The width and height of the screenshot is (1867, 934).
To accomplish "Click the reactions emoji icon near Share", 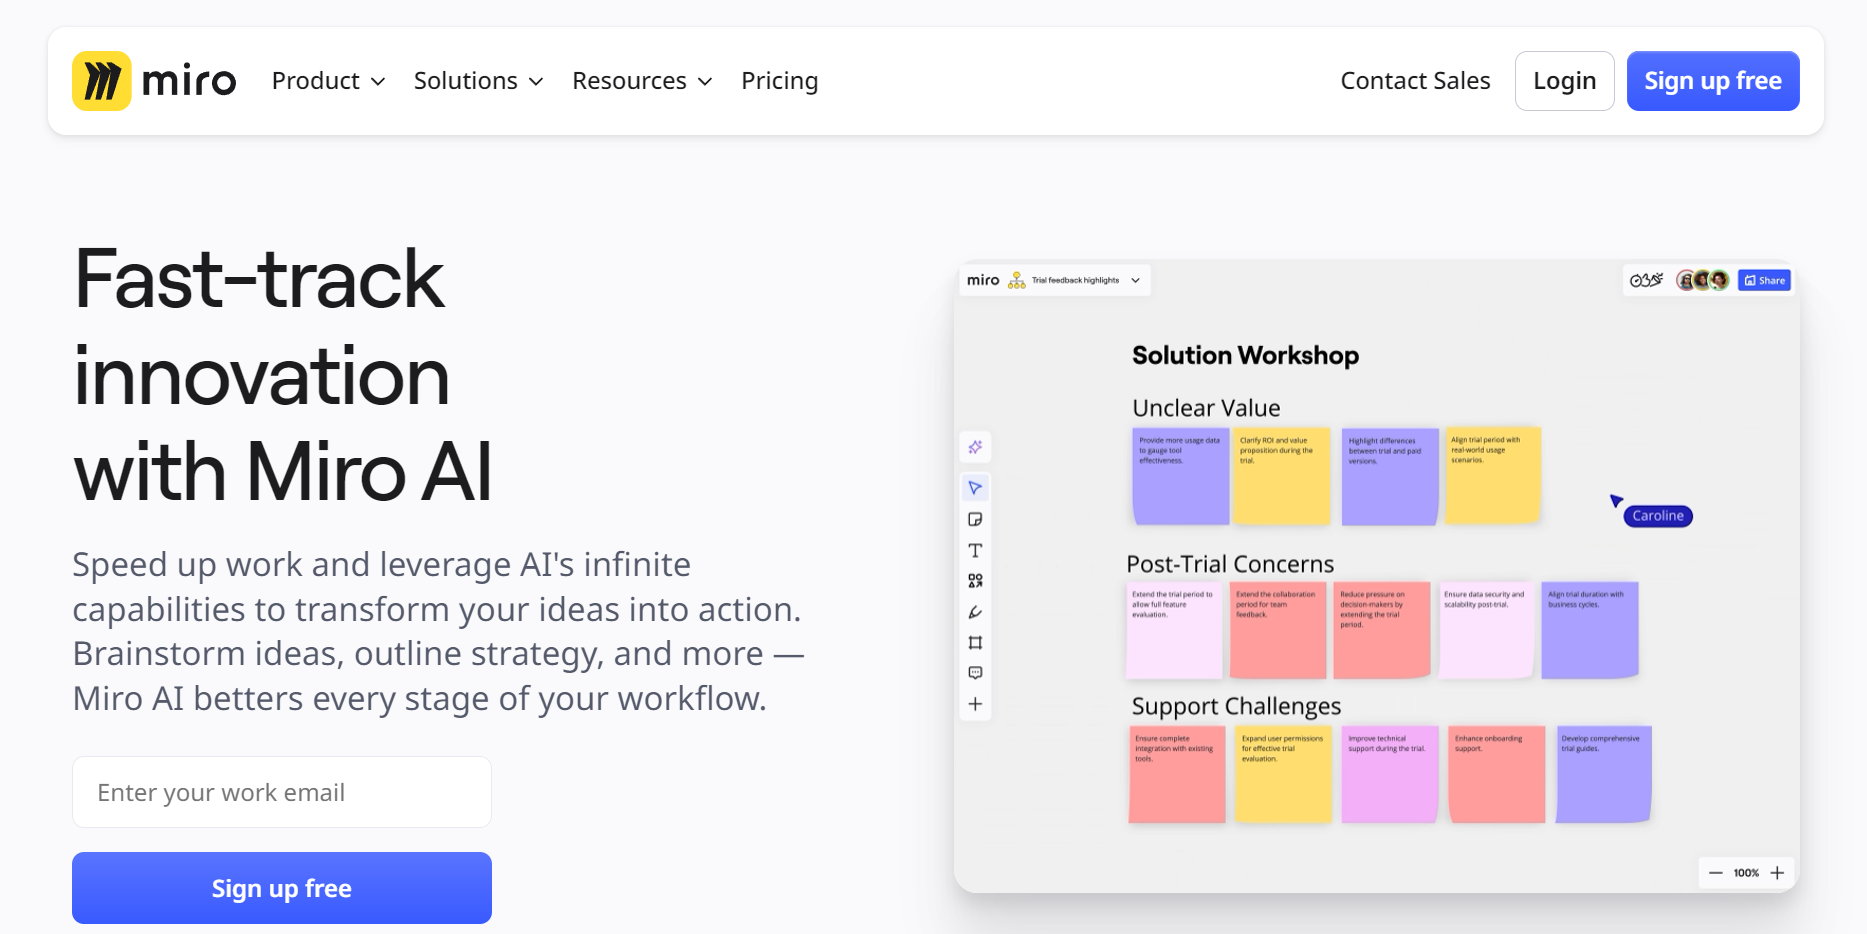I will [1646, 280].
